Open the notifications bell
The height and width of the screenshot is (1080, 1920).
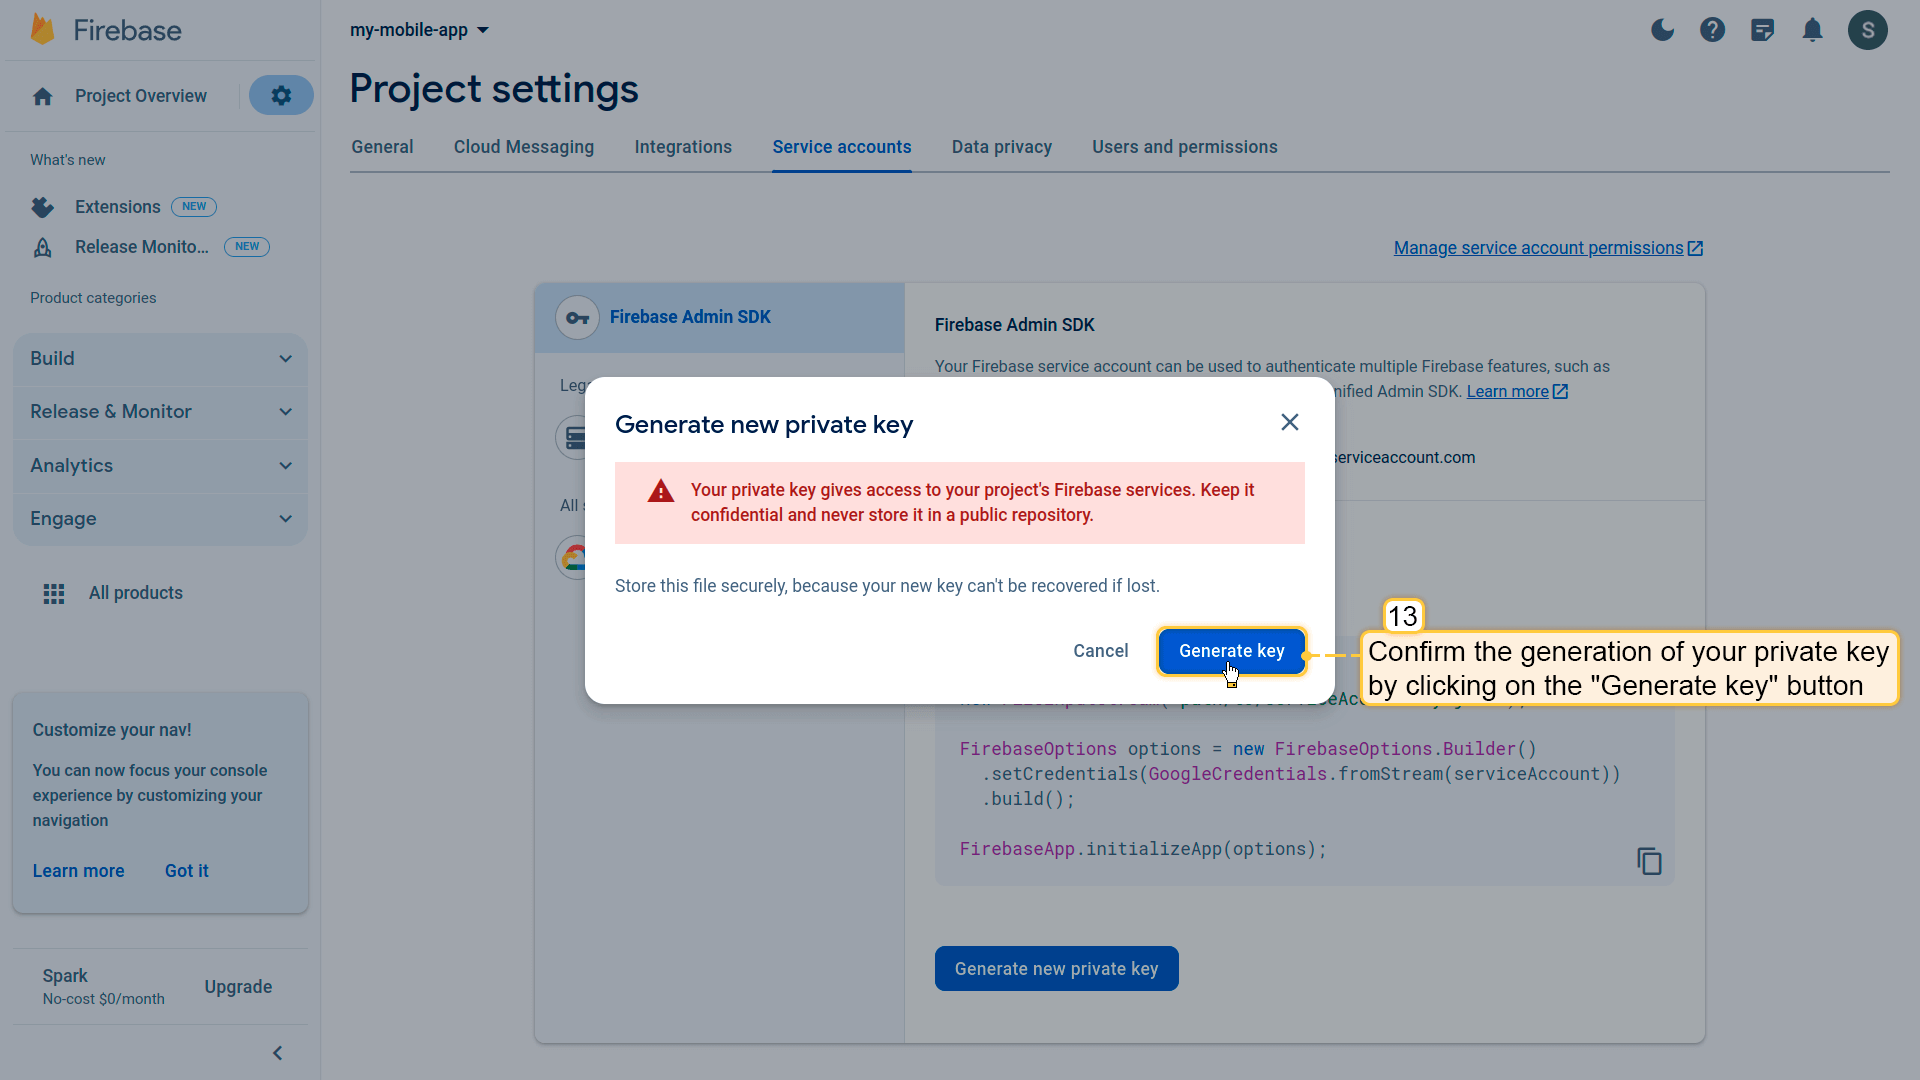[x=1812, y=30]
